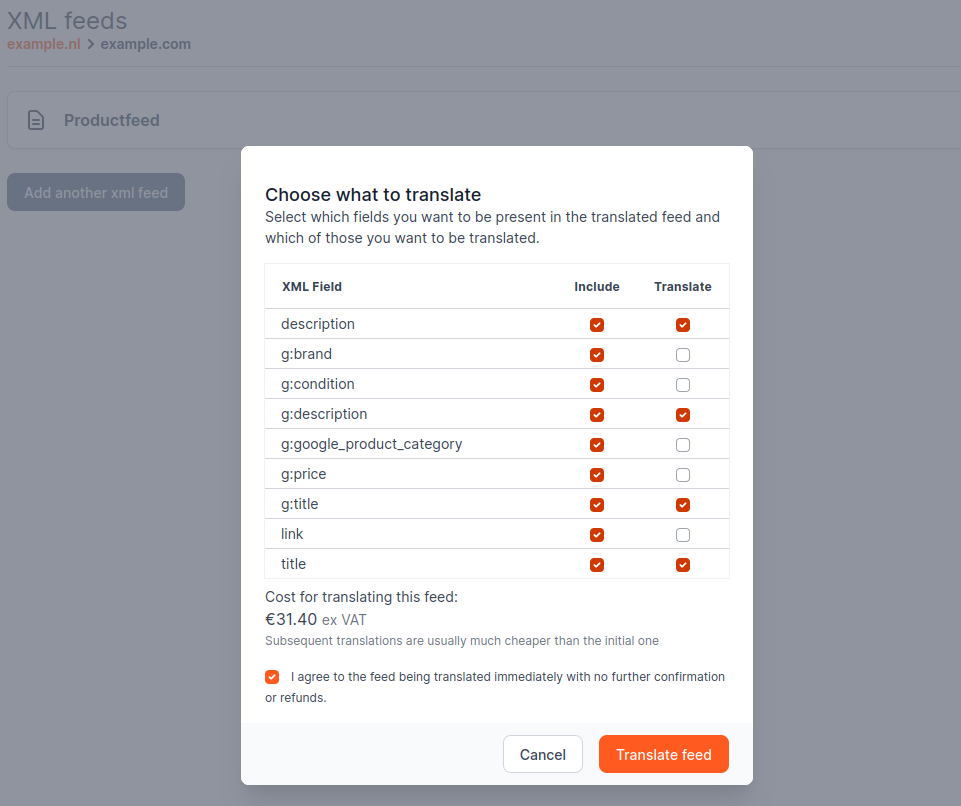Enable Translate for g:brand

pos(683,355)
